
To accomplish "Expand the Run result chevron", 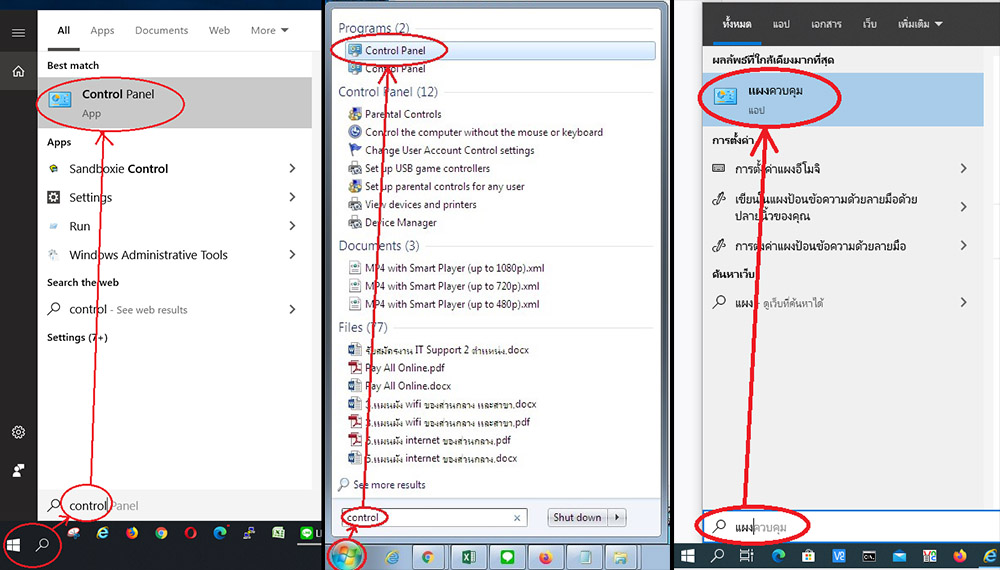I will coord(292,226).
